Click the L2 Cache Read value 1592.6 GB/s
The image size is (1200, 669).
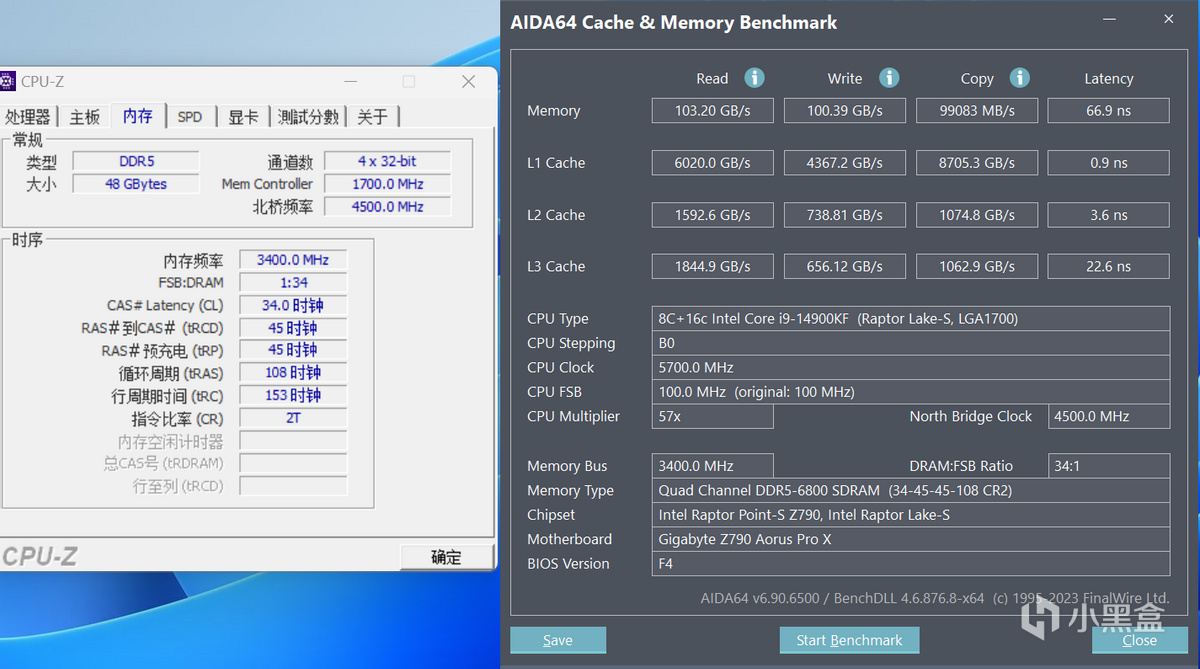(x=712, y=215)
